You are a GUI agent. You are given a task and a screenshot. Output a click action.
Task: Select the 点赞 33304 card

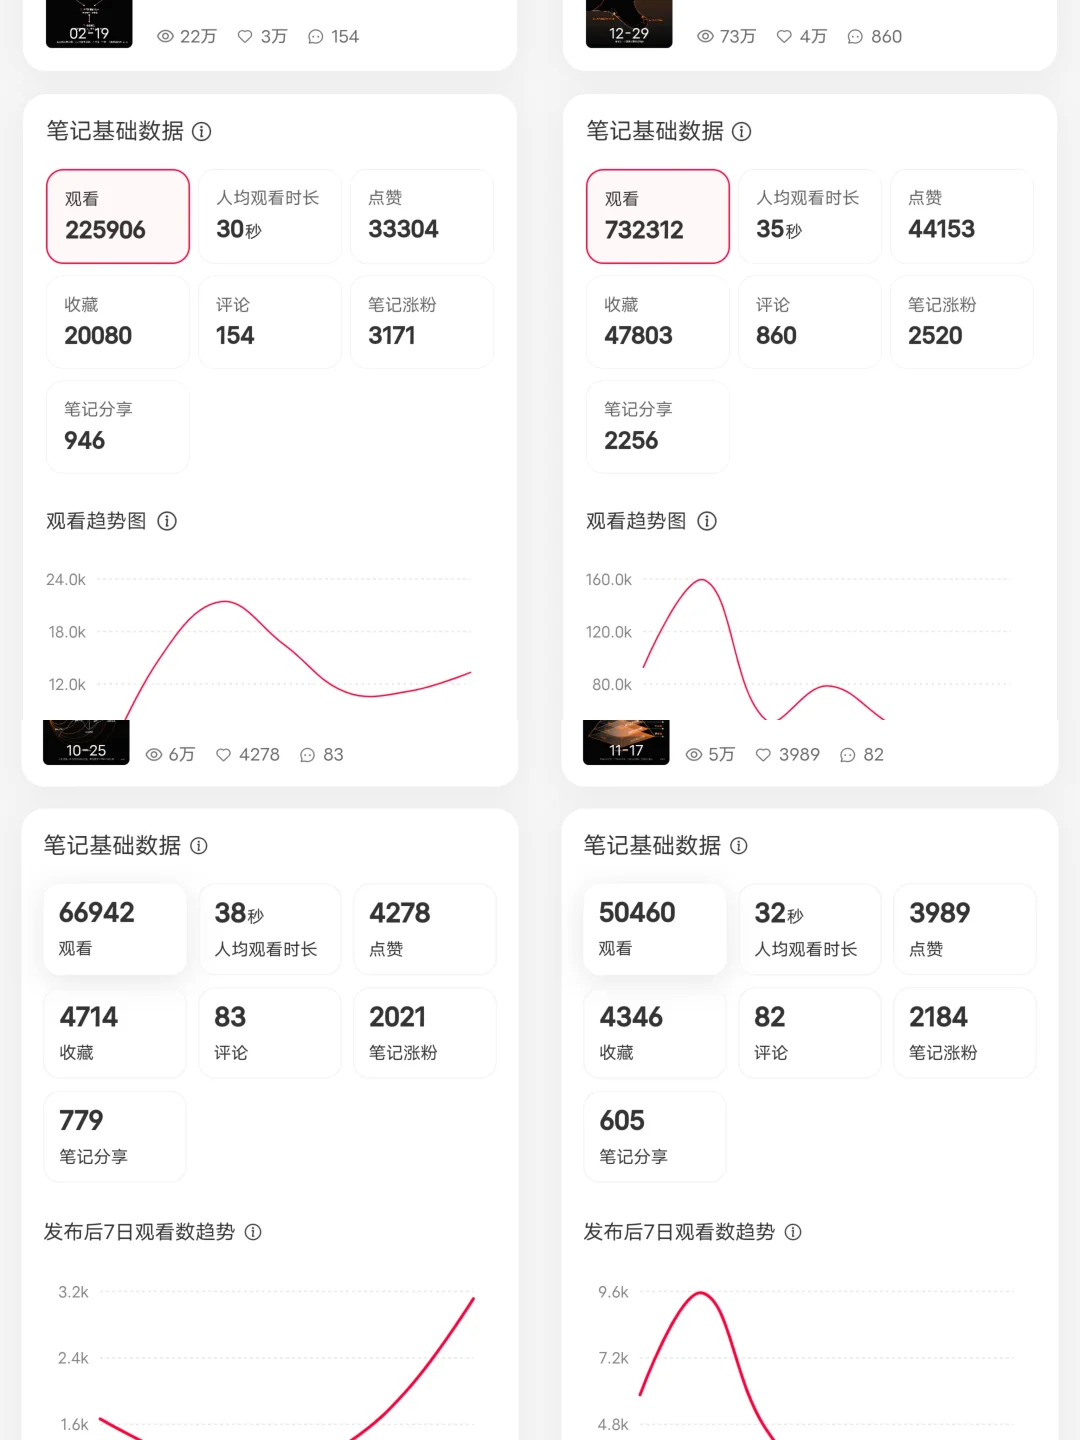(422, 216)
